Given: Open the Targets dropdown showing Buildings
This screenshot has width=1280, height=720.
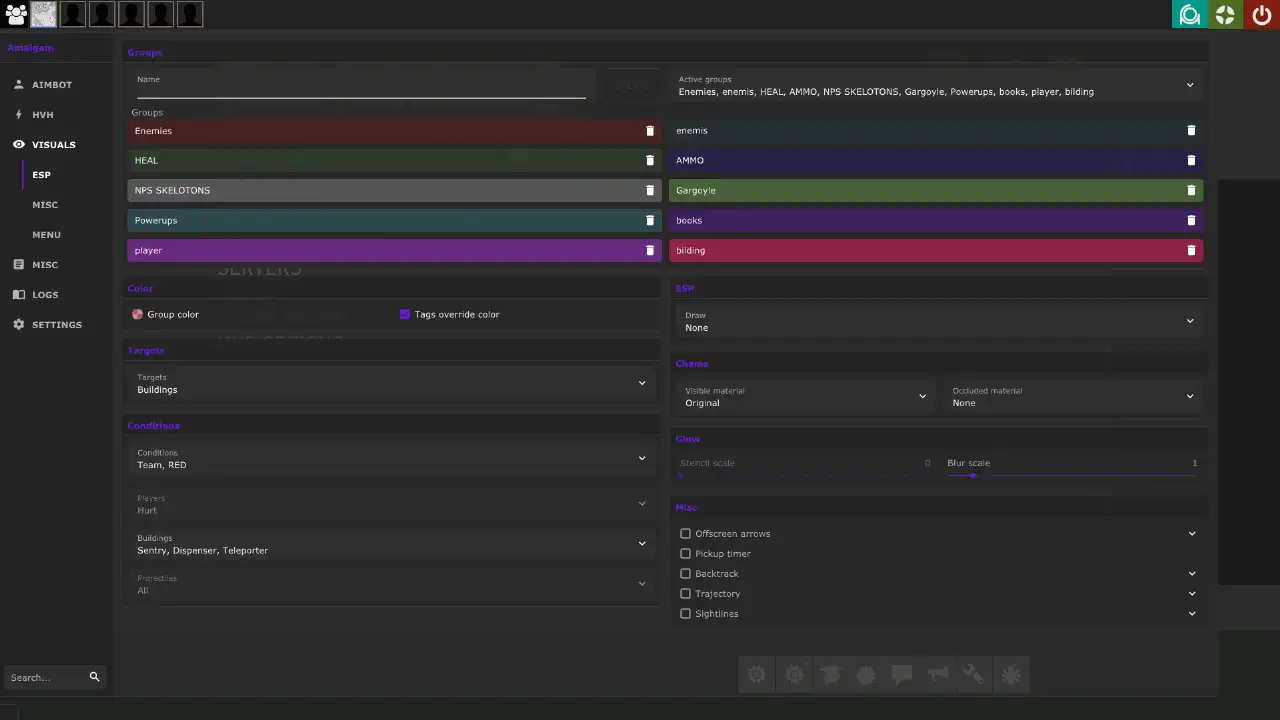Looking at the screenshot, I should tap(392, 383).
